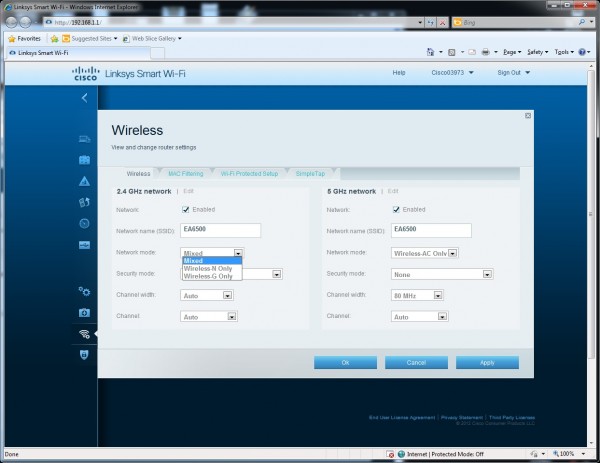Select the Wireless tab
Viewport: 600px width, 463px height.
[138, 174]
